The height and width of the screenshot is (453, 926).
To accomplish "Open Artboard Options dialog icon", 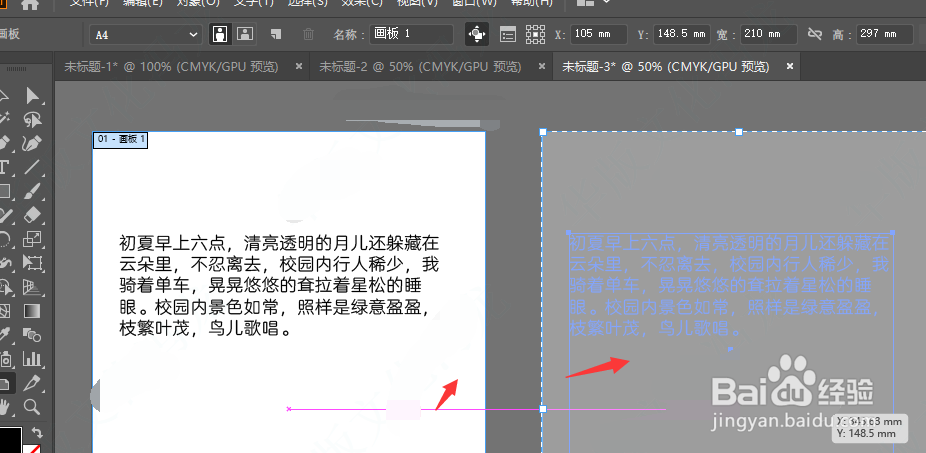I will (x=508, y=34).
